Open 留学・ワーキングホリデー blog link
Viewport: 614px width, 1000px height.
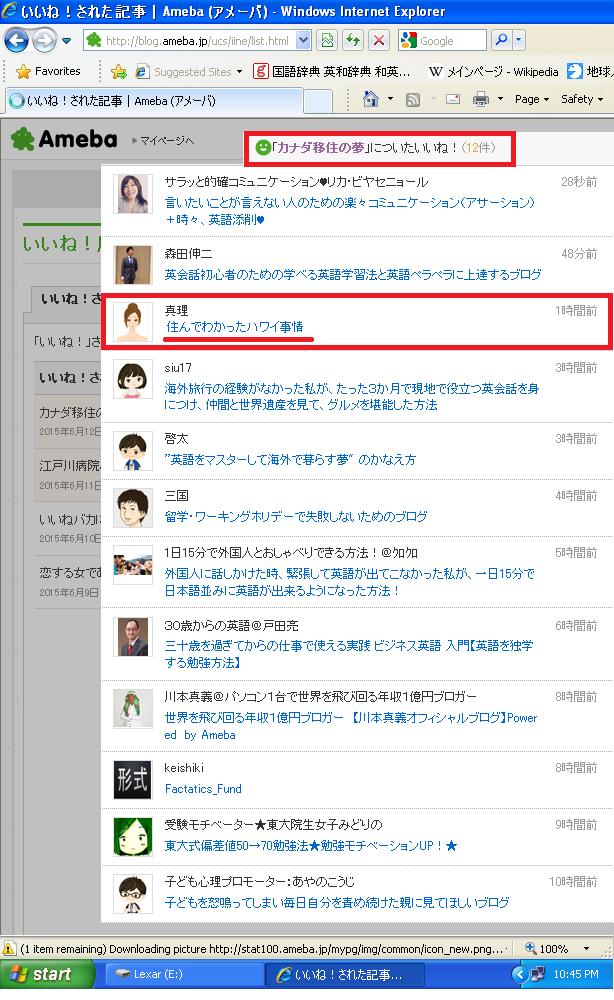(x=296, y=517)
